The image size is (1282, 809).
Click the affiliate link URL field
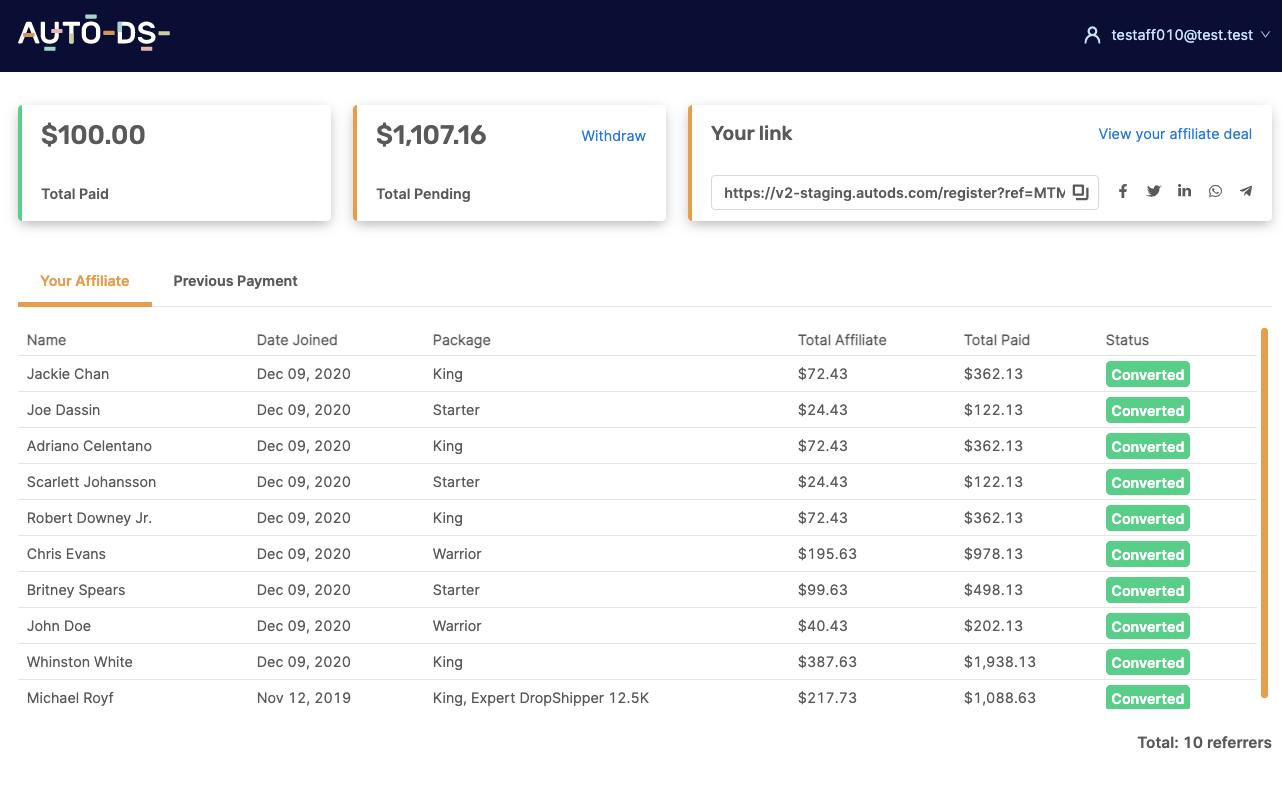point(905,193)
